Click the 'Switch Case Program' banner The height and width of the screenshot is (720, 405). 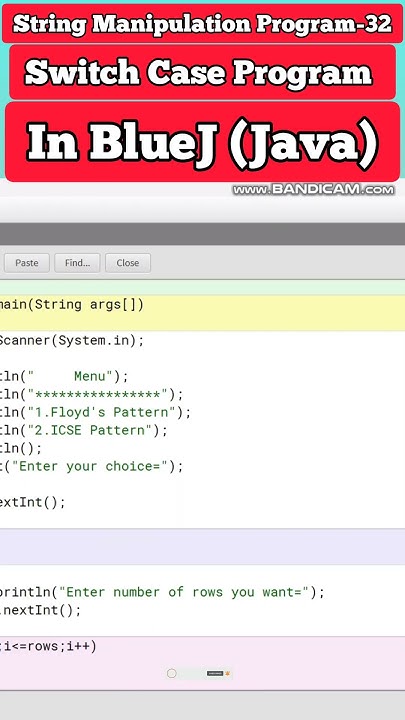click(202, 72)
